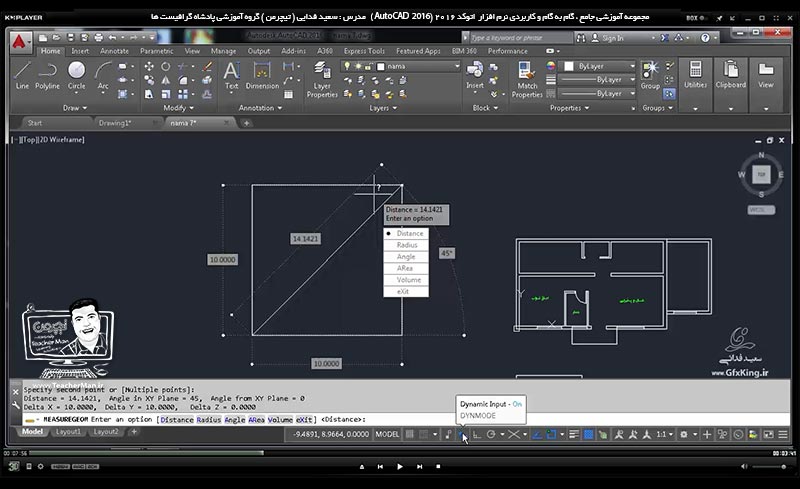Select the Text annotation tool

[x=232, y=75]
